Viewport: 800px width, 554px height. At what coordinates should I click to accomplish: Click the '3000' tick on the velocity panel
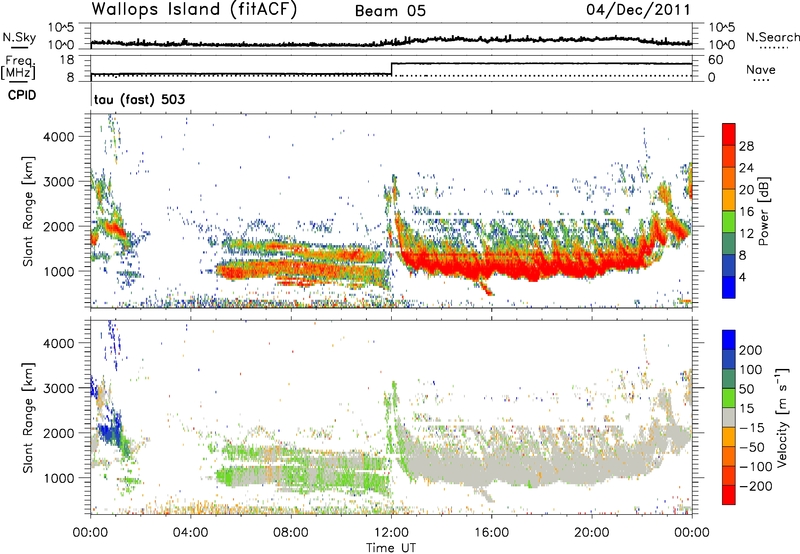coord(59,388)
